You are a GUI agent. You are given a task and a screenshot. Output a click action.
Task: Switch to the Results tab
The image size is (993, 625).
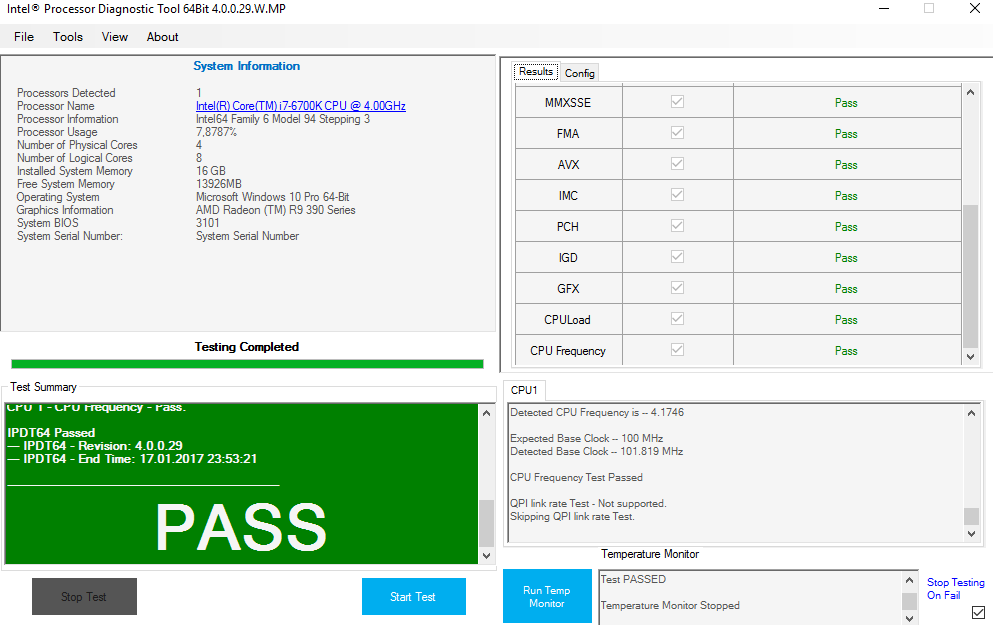[536, 72]
